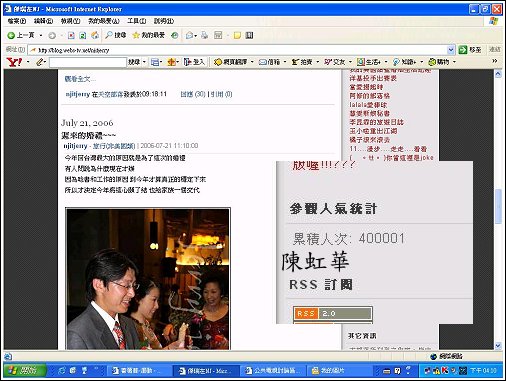506x381 pixels.
Task: Open the address bar history dropdown arrow
Action: pos(451,50)
